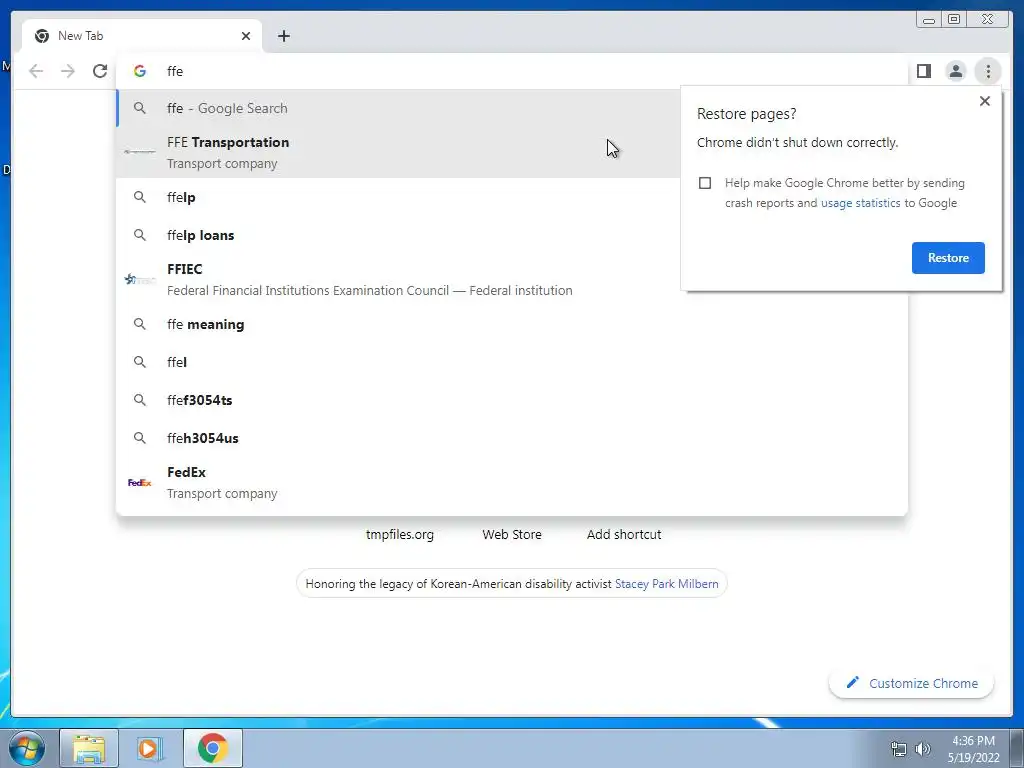Open File Explorer from taskbar
This screenshot has width=1024, height=768.
[x=89, y=748]
